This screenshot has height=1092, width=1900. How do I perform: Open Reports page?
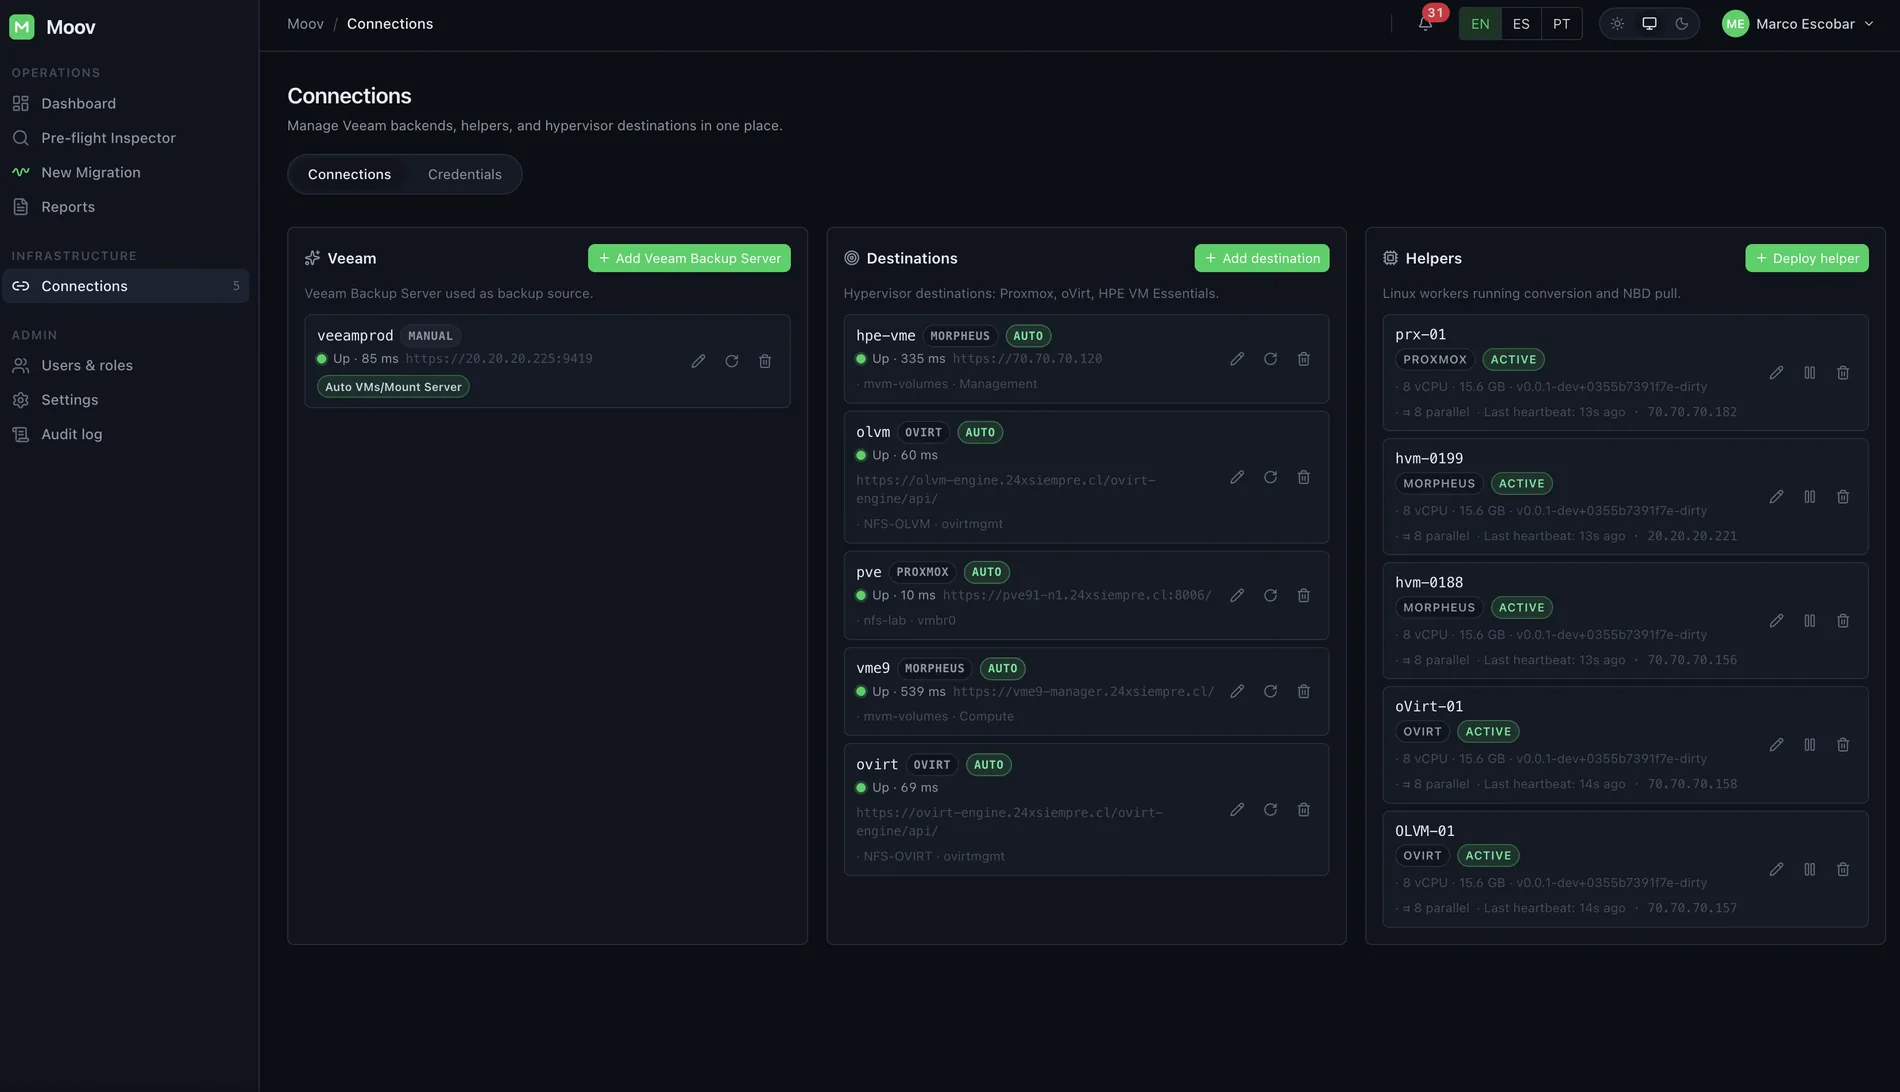click(x=125, y=207)
